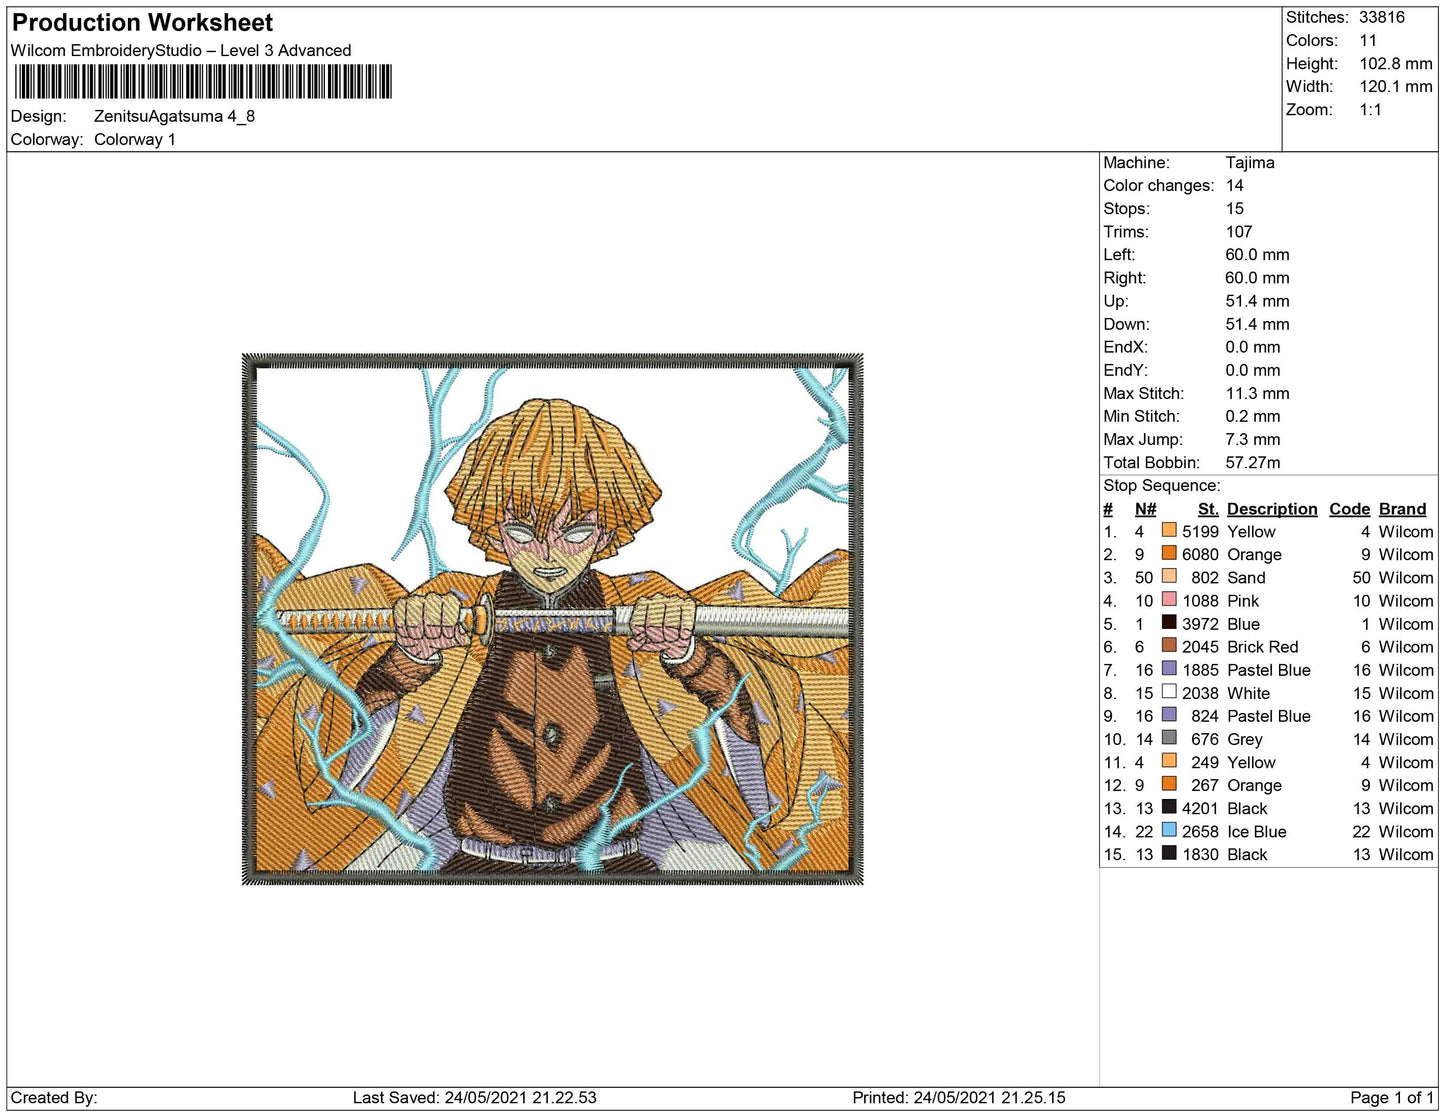
Task: Click the 'Right:' label
Action: 1125,277
